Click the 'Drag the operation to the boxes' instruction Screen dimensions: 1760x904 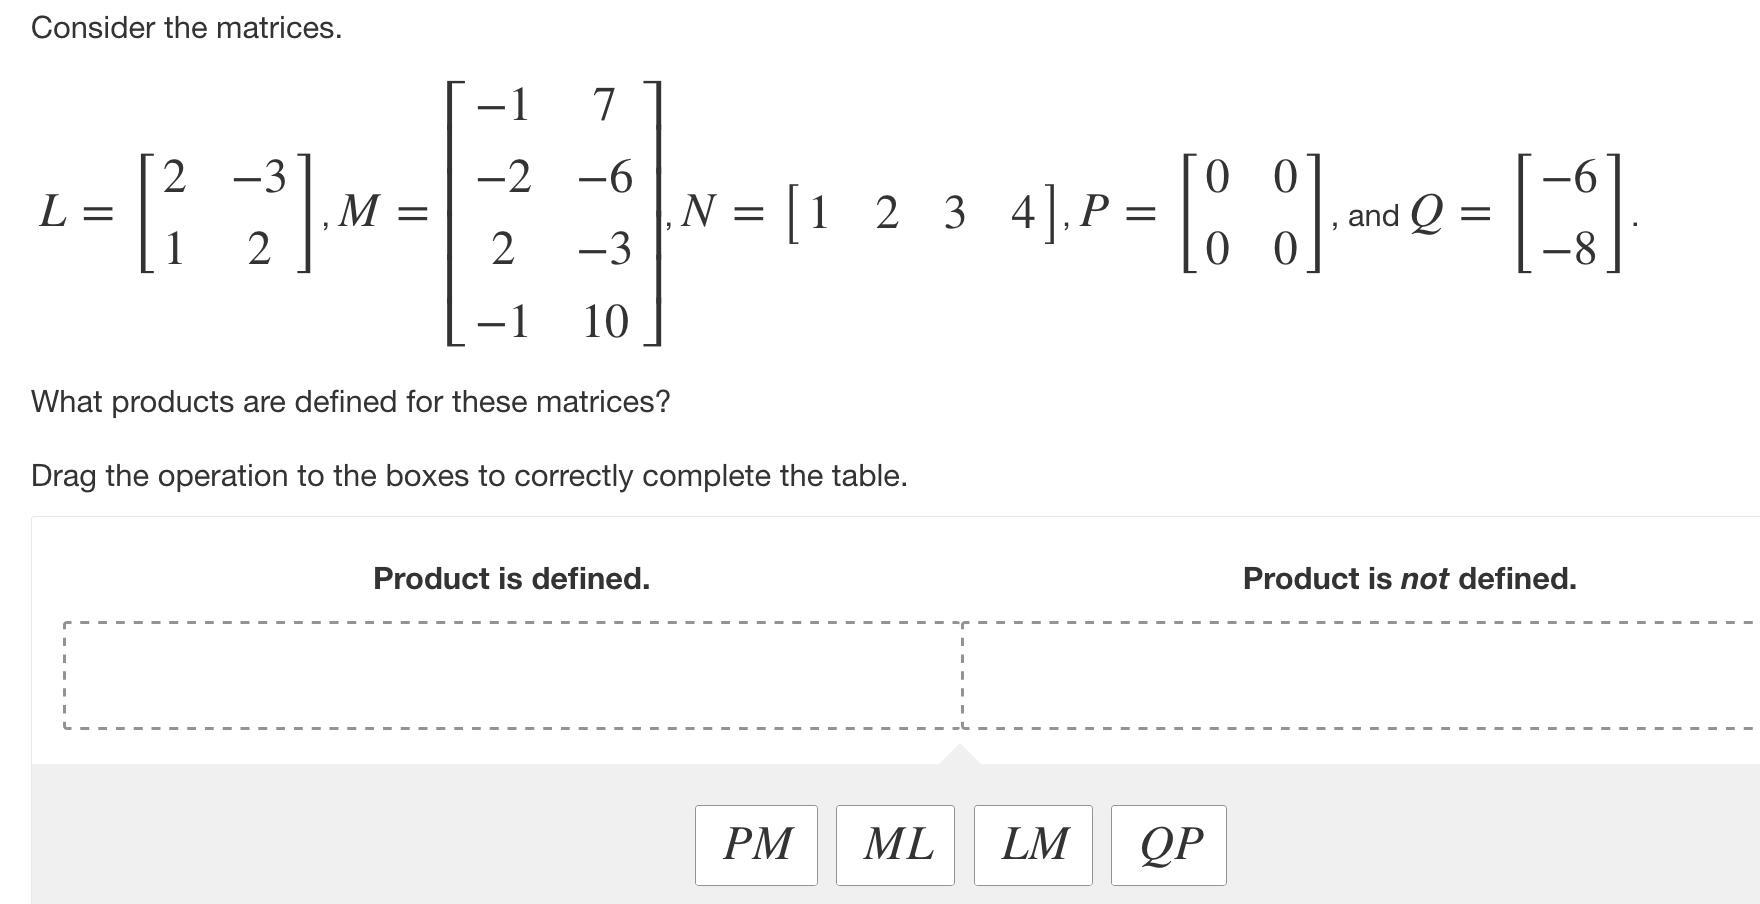point(469,476)
